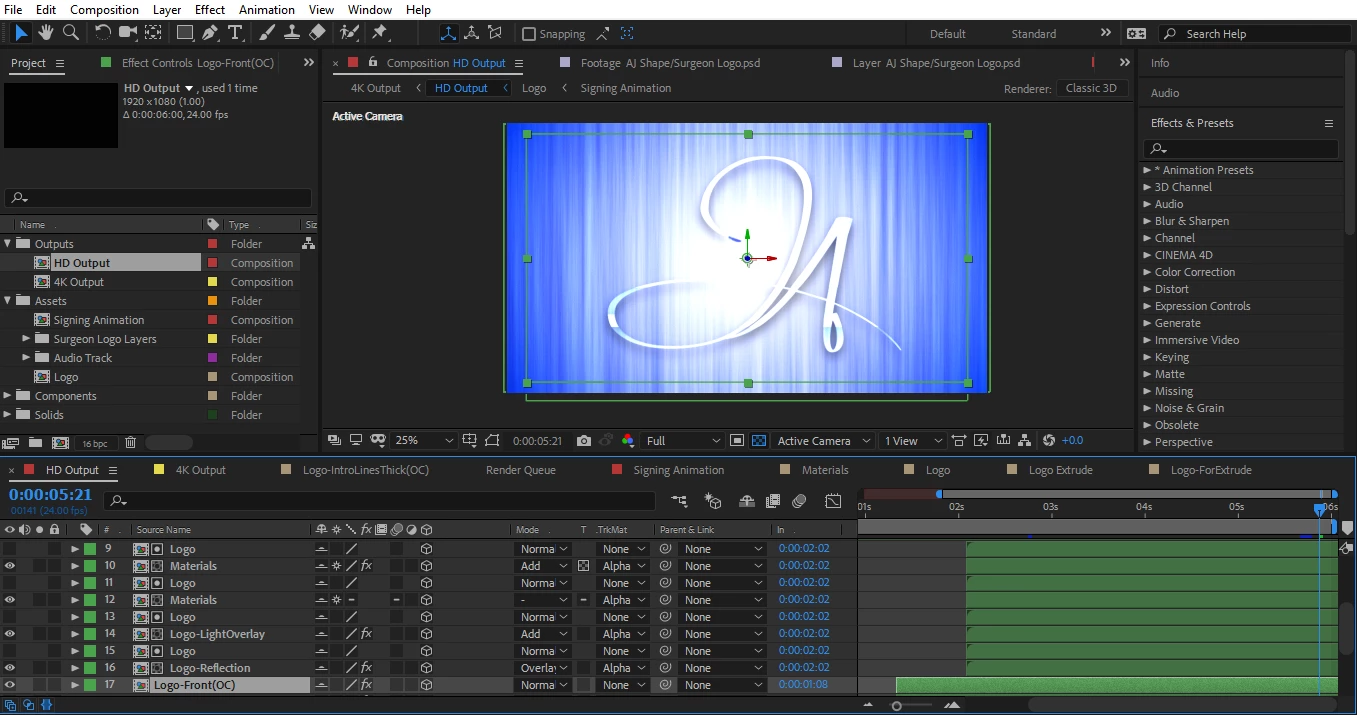Screen dimensions: 1357x715
Task: Enable Local Axis mode
Action: 449,33
